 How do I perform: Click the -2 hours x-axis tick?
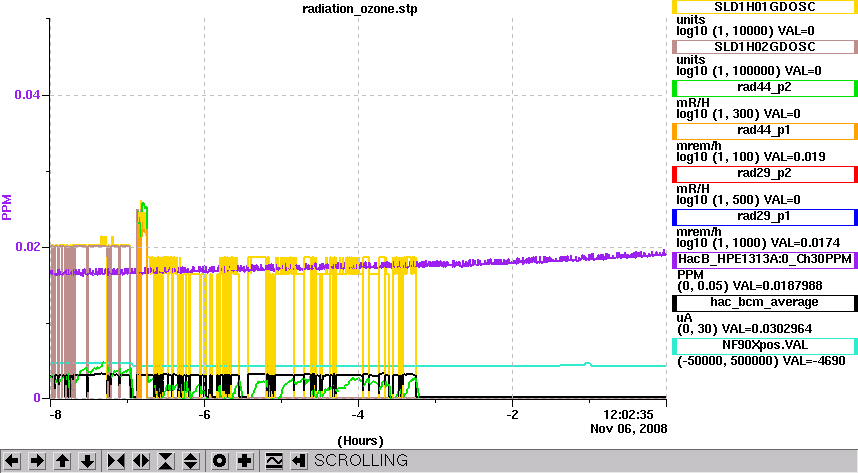pos(512,414)
